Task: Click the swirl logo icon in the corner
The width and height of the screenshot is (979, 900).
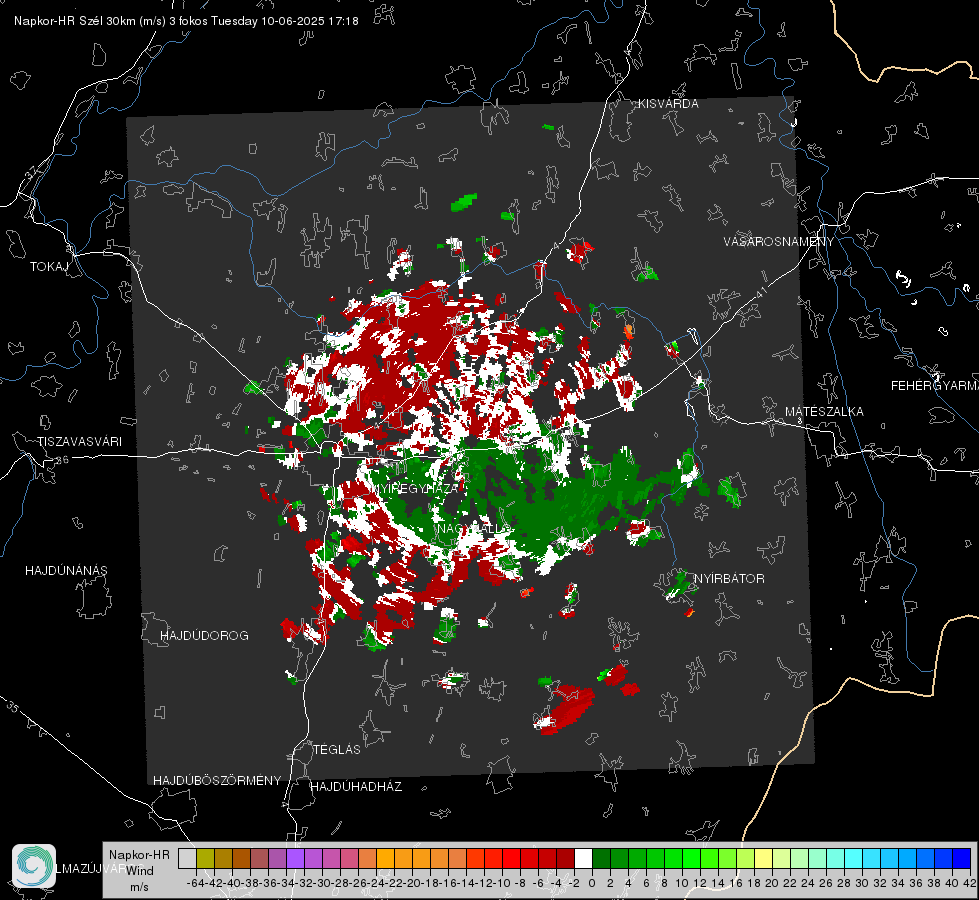Action: tap(34, 866)
